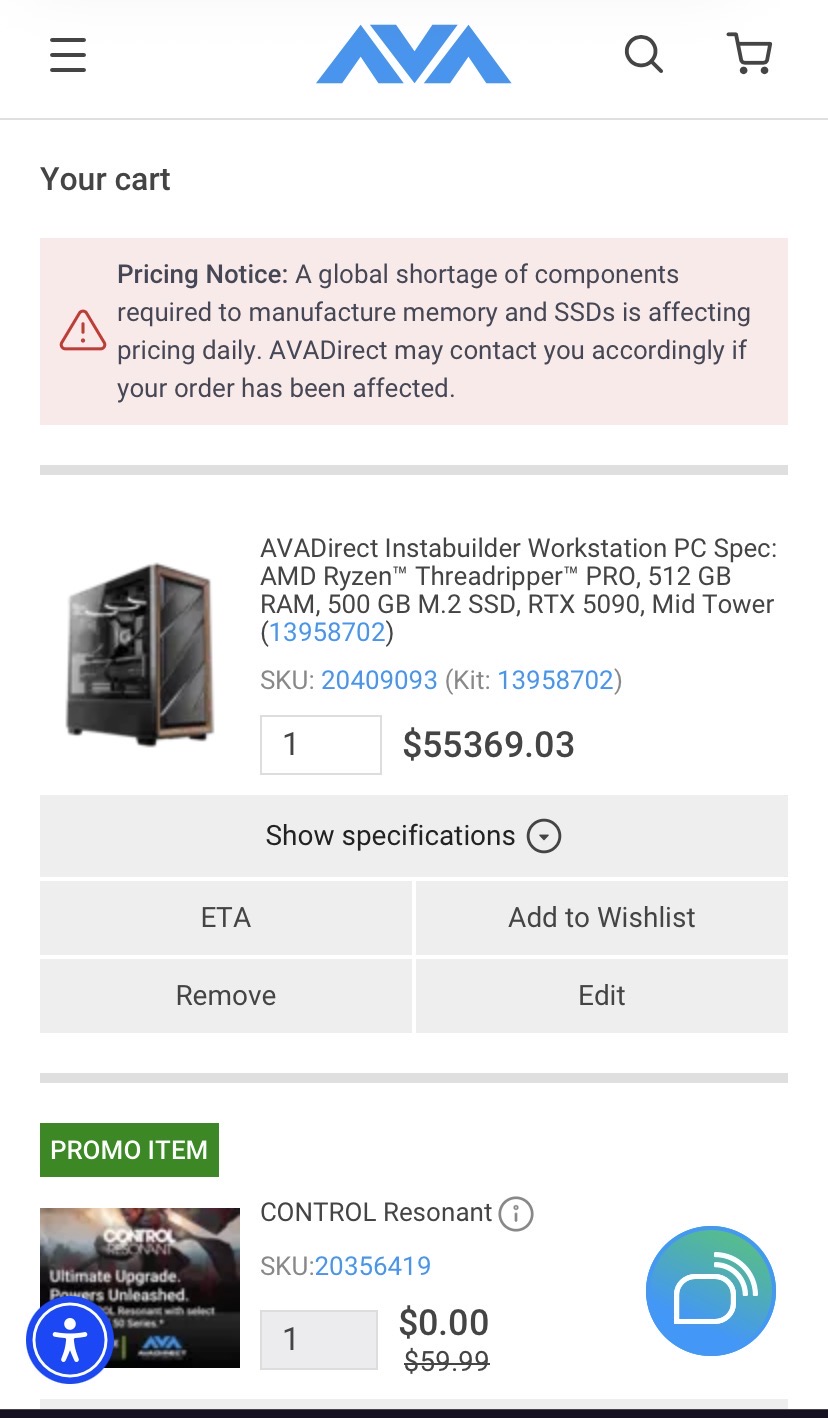Check ETA for the workstation

[x=226, y=918]
